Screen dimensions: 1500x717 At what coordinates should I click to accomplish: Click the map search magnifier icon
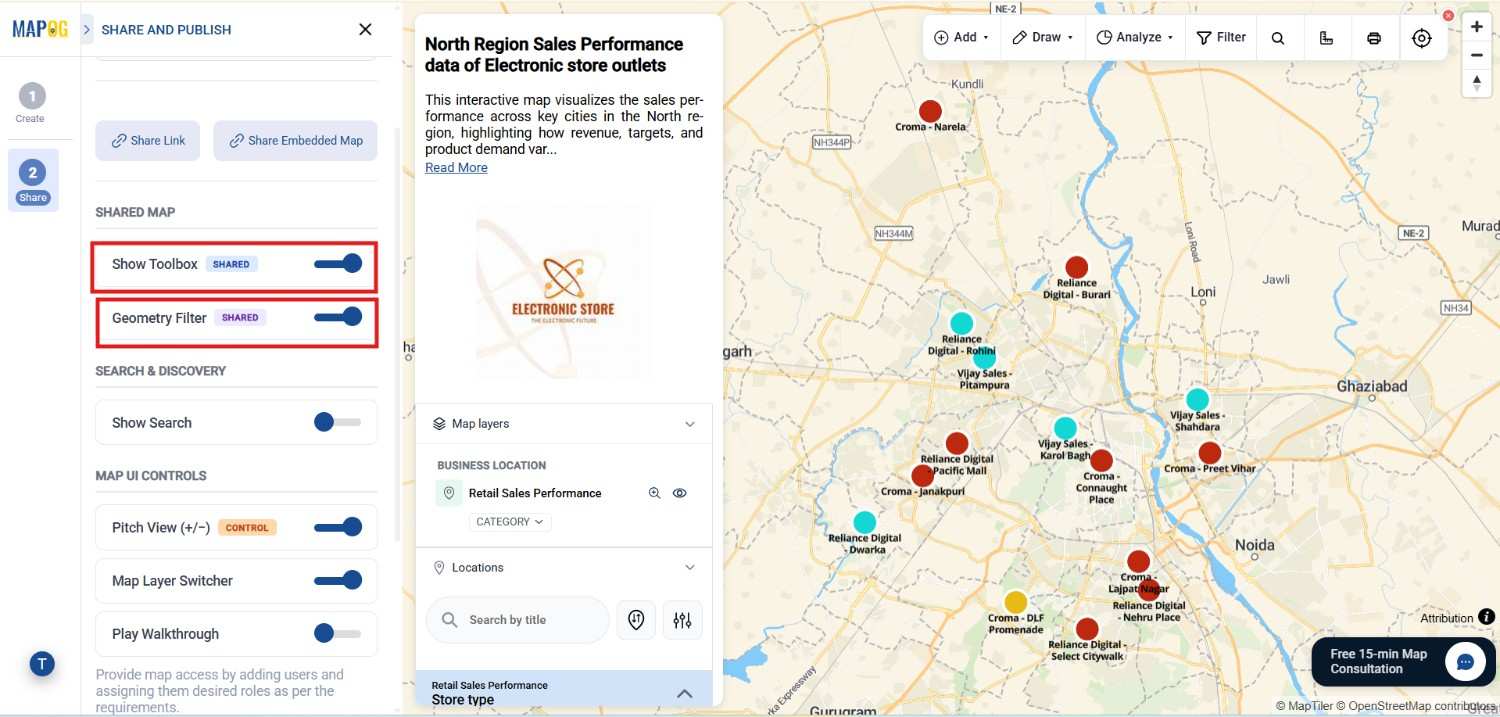tap(1278, 38)
